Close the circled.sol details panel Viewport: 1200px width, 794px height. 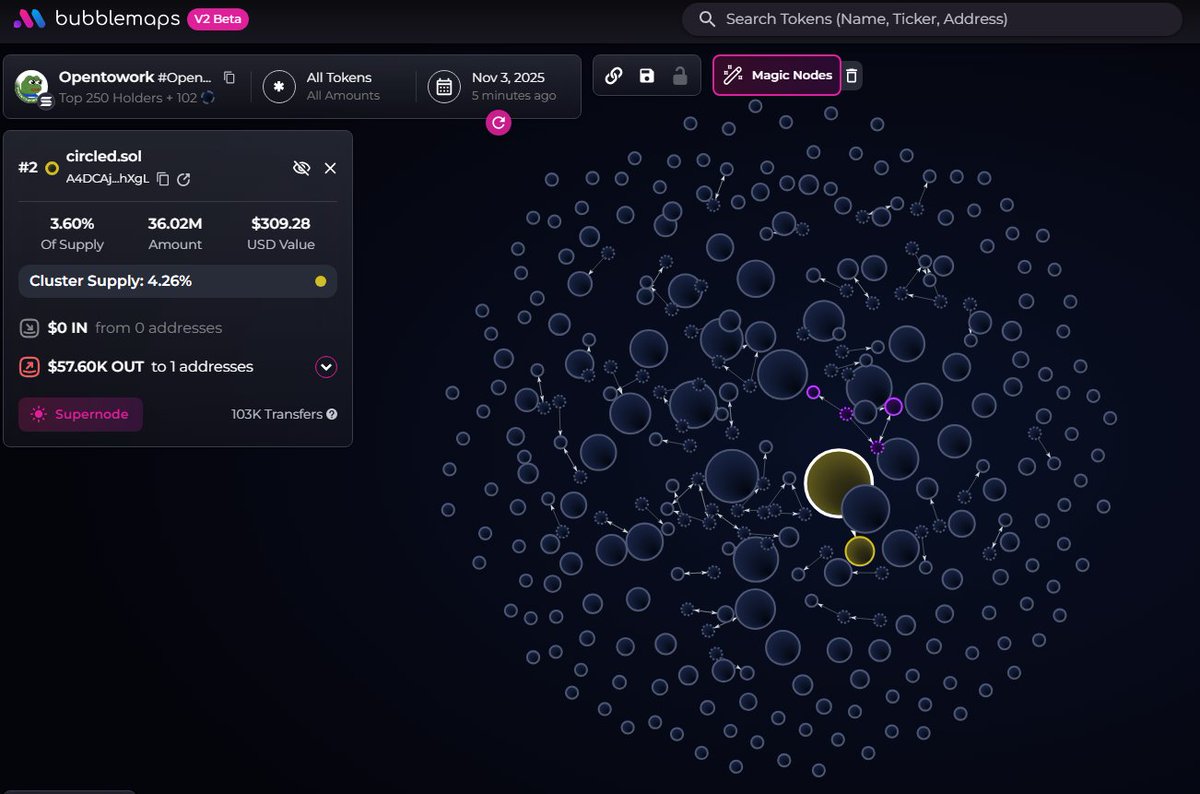(x=330, y=168)
